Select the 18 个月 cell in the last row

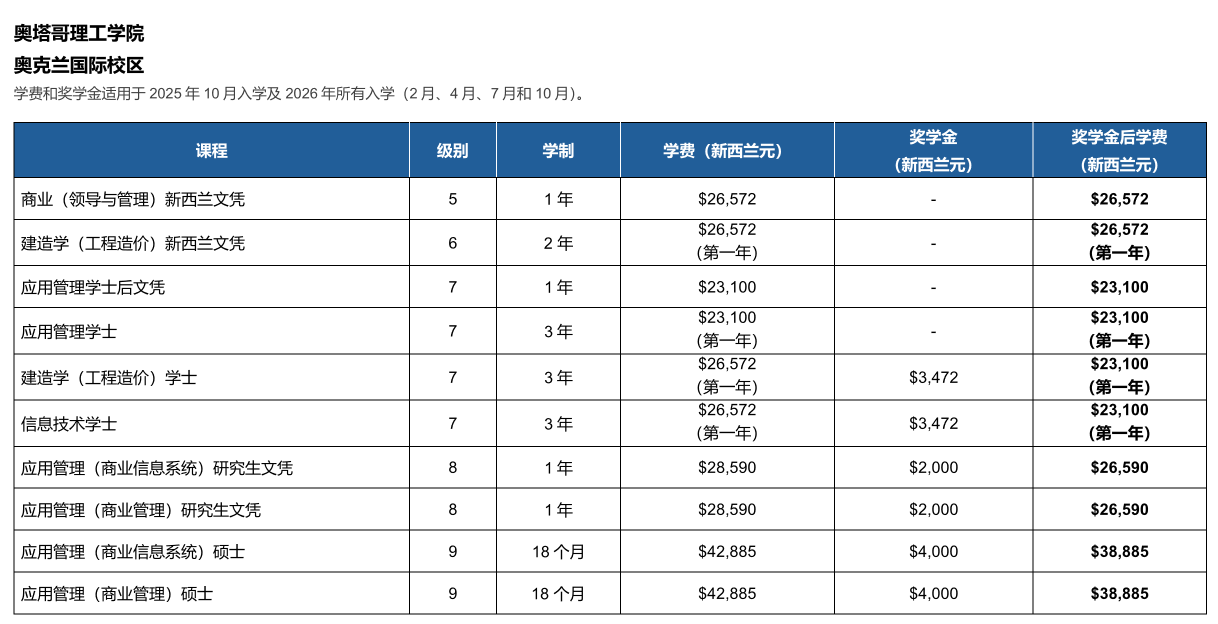click(558, 594)
